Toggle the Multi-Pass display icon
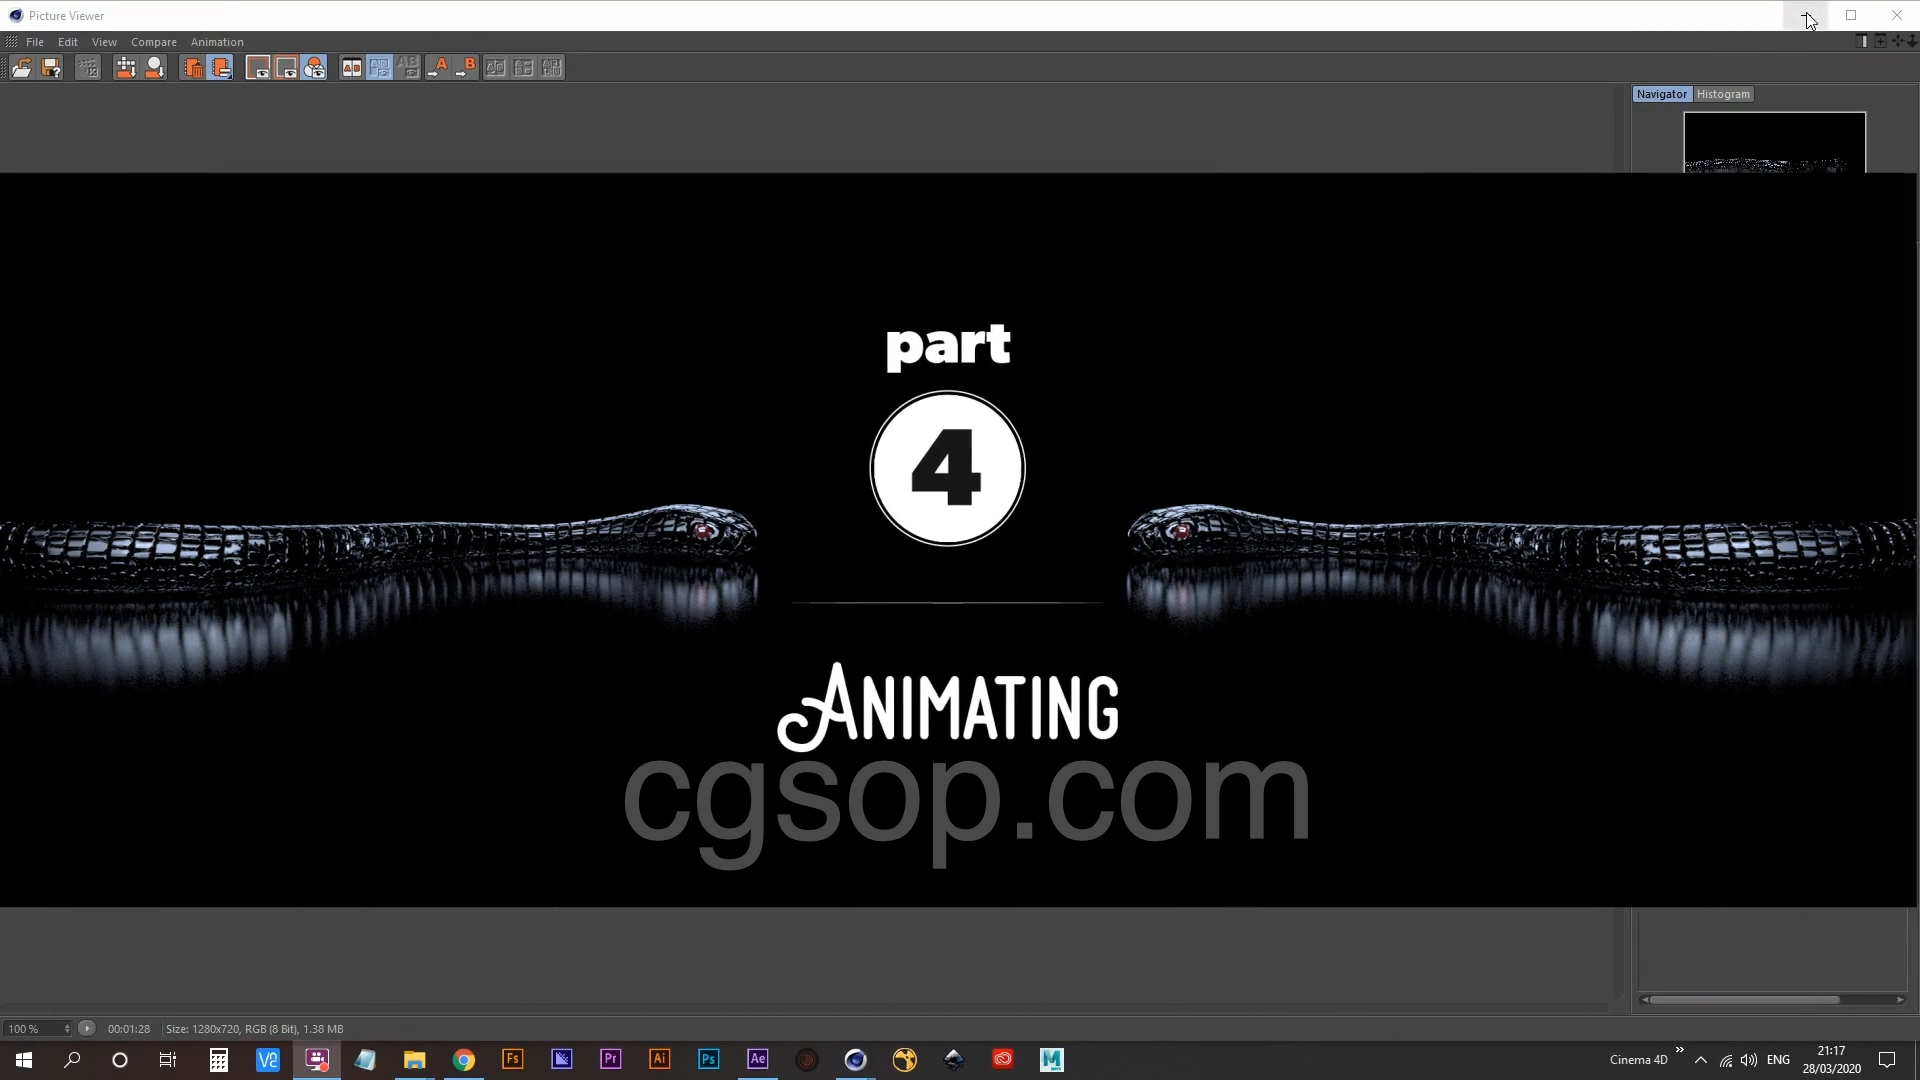 pyautogui.click(x=314, y=68)
